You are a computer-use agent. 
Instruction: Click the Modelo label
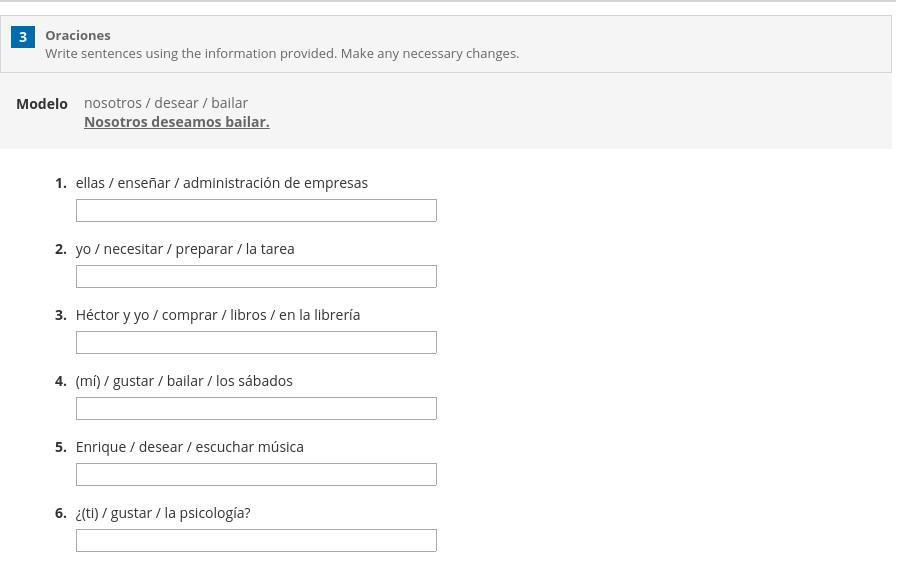42,104
